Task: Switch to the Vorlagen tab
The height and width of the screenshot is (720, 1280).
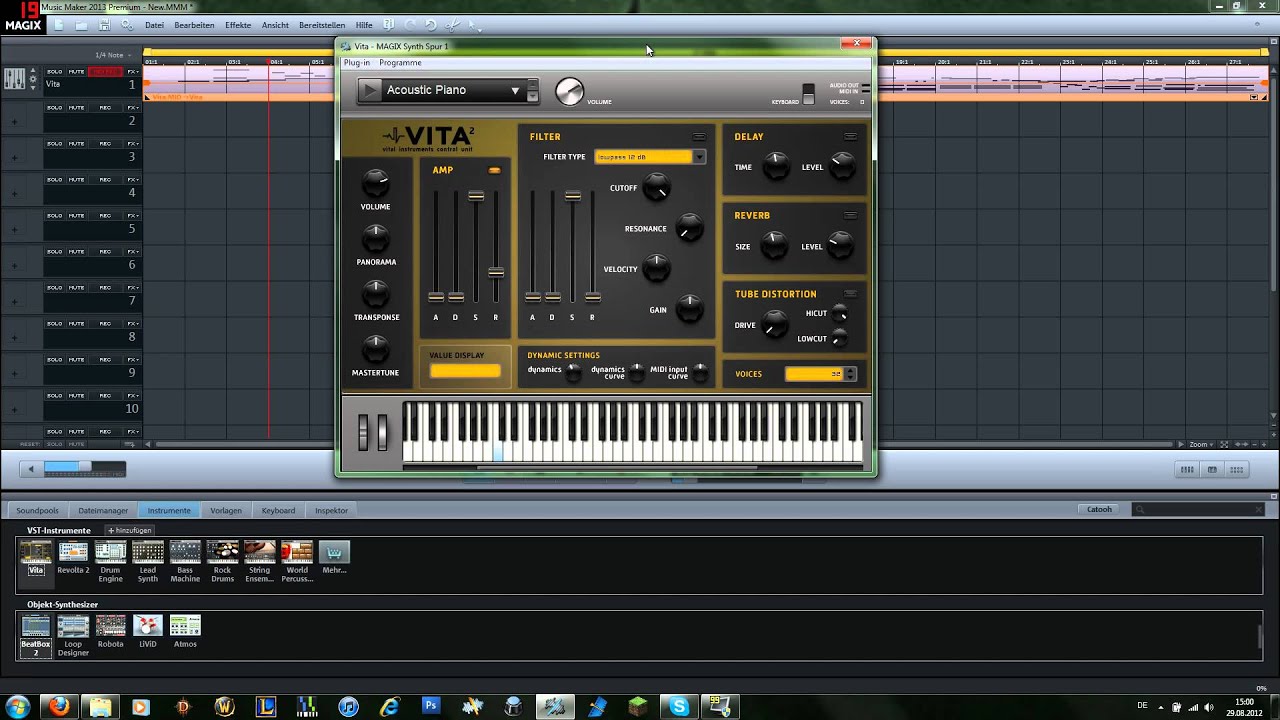Action: click(226, 510)
